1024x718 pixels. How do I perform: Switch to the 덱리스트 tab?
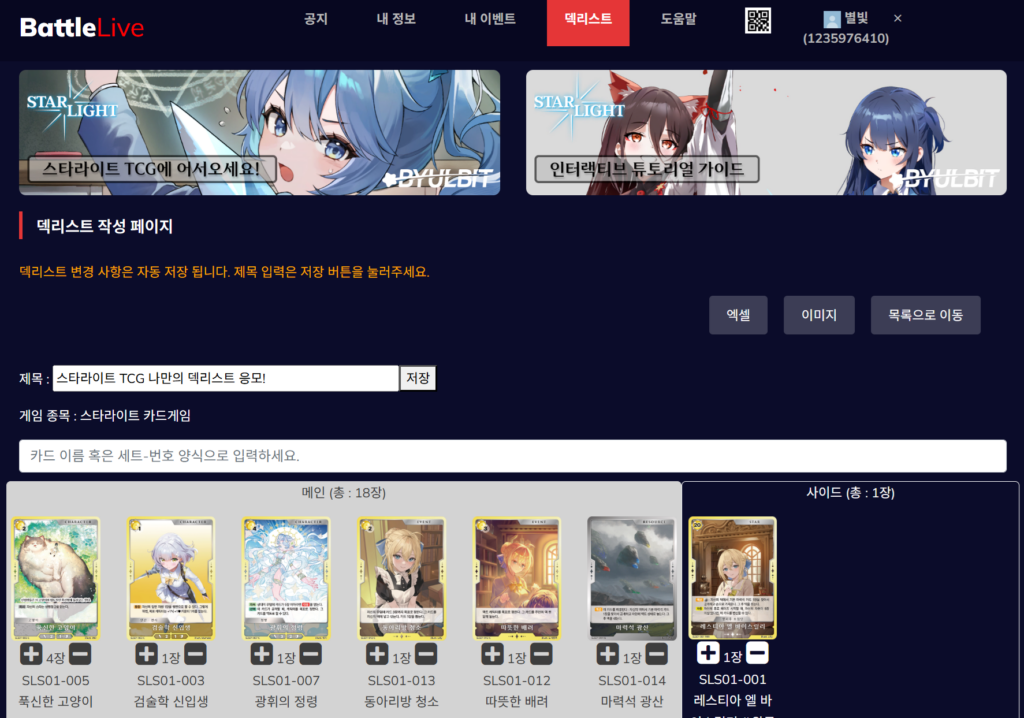588,19
